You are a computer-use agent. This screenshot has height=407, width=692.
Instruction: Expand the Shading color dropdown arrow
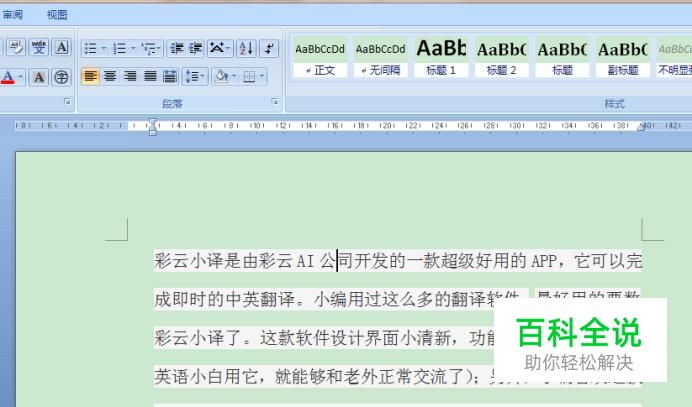234,76
